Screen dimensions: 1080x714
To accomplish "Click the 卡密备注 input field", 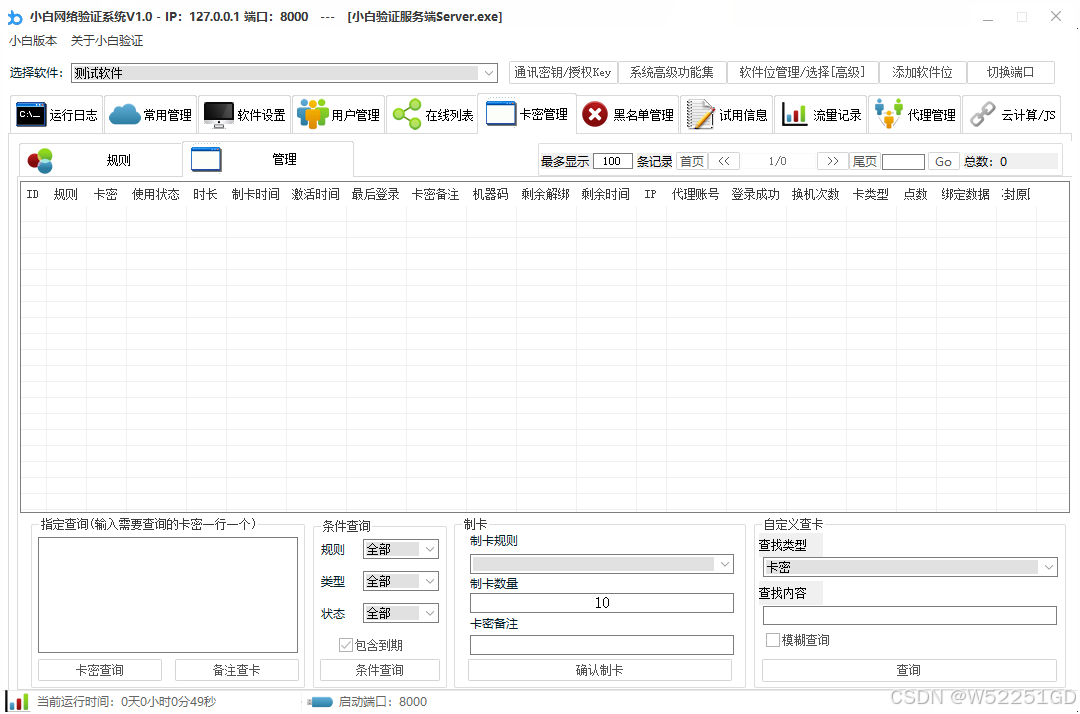I will tap(601, 644).
